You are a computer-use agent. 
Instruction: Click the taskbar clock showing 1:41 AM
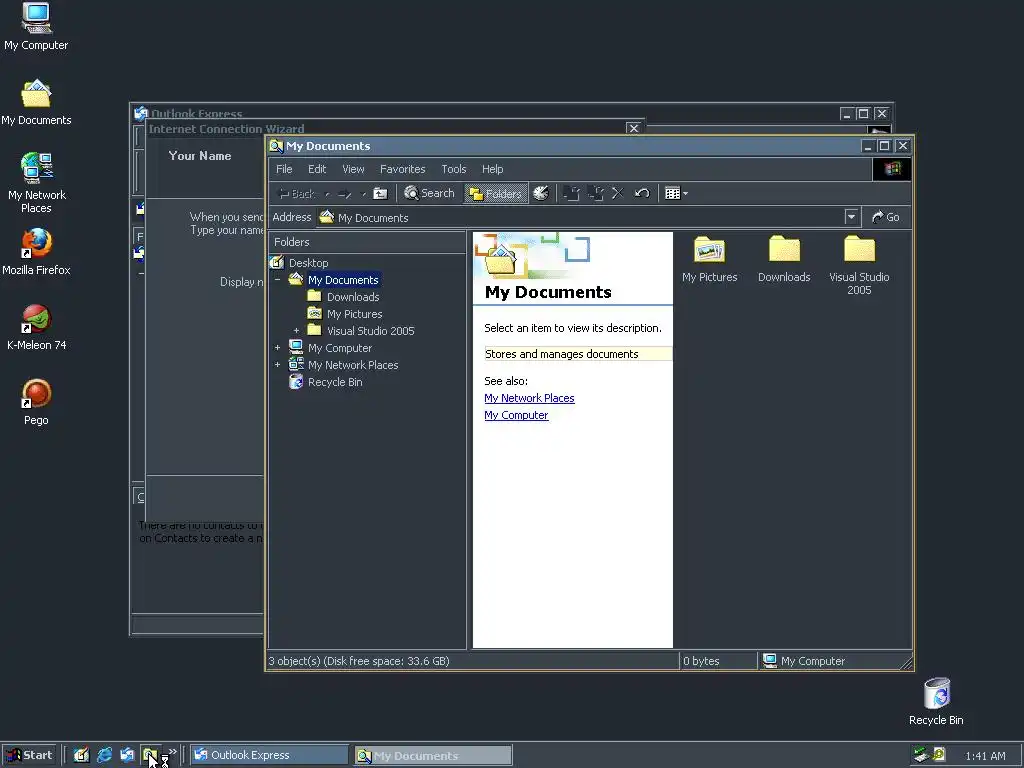tap(985, 756)
